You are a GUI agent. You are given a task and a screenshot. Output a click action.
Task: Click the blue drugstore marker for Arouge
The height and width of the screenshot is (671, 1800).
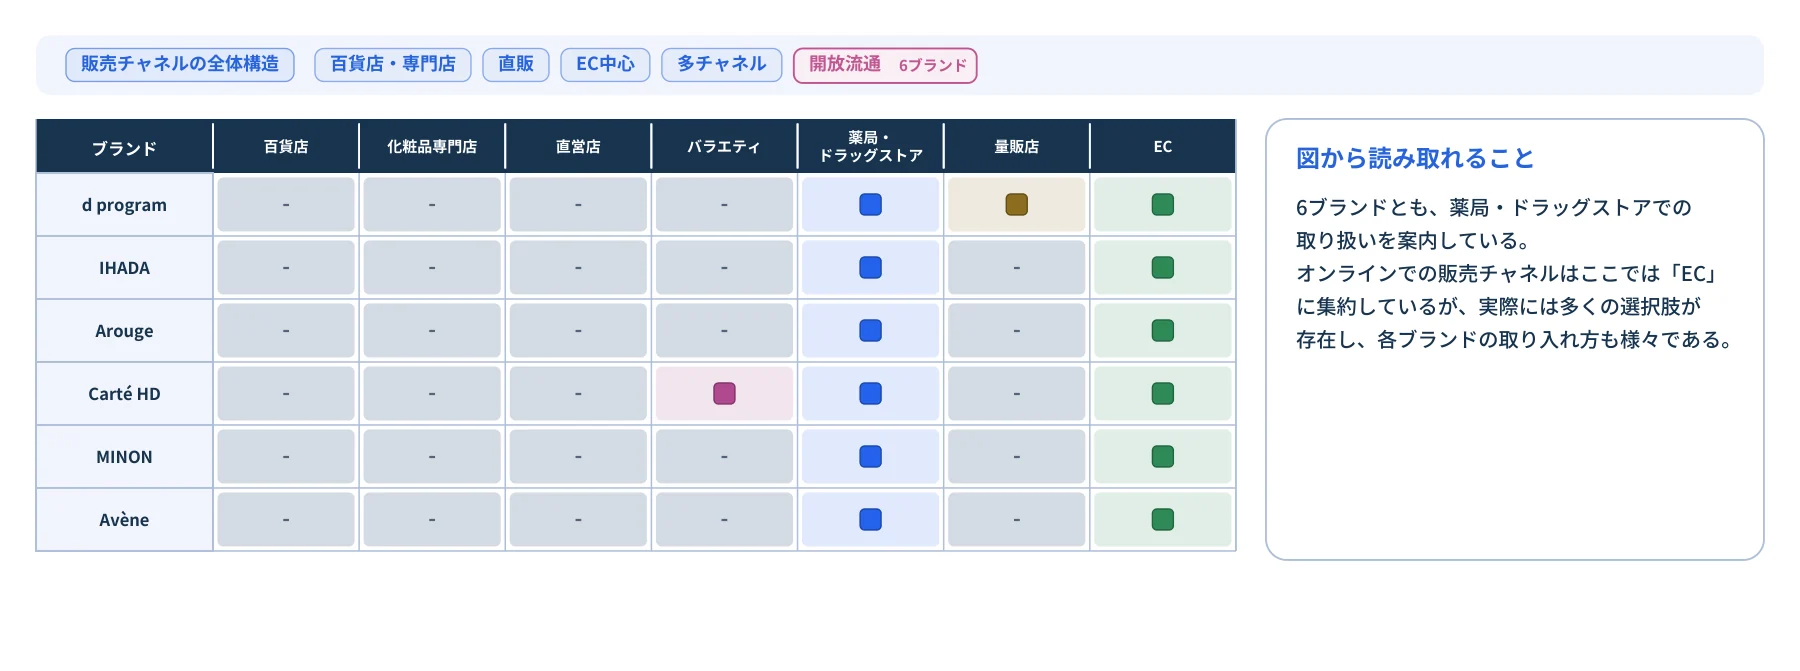[x=871, y=331]
